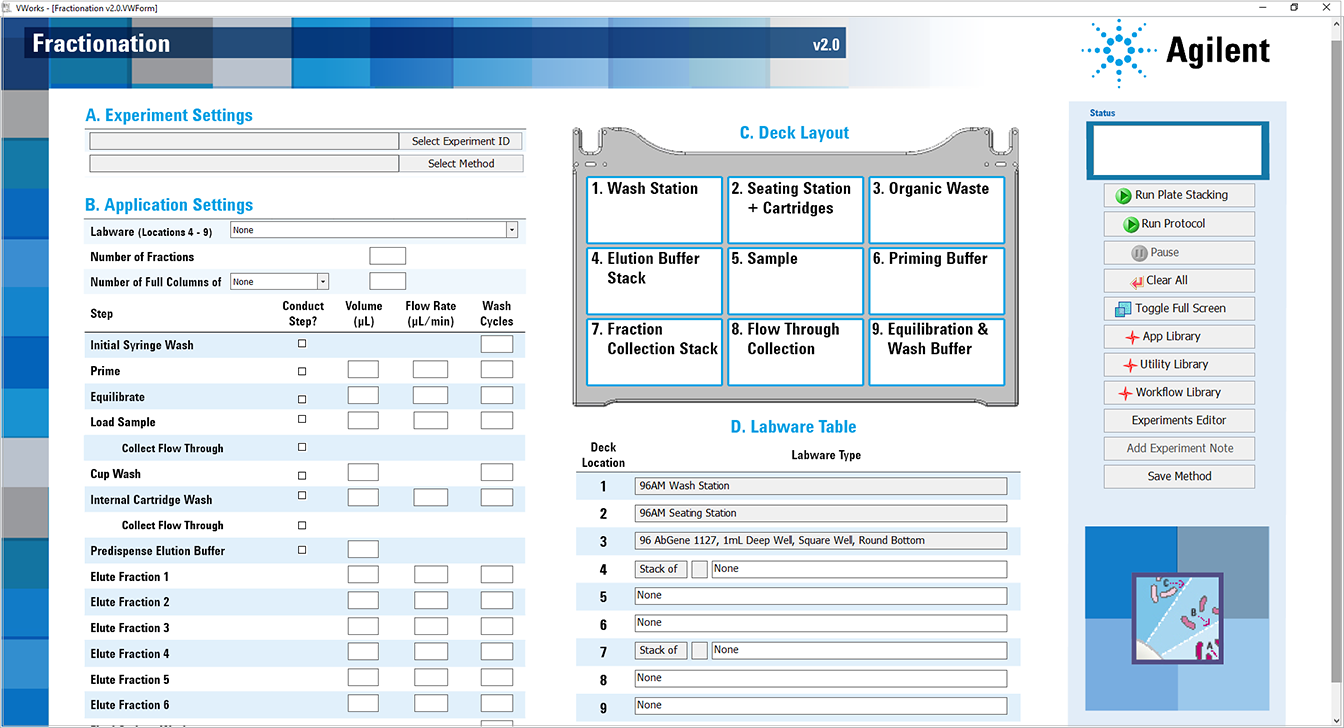Select deck position 3. Organic Waste
Screen dimensions: 1344x728
click(937, 210)
